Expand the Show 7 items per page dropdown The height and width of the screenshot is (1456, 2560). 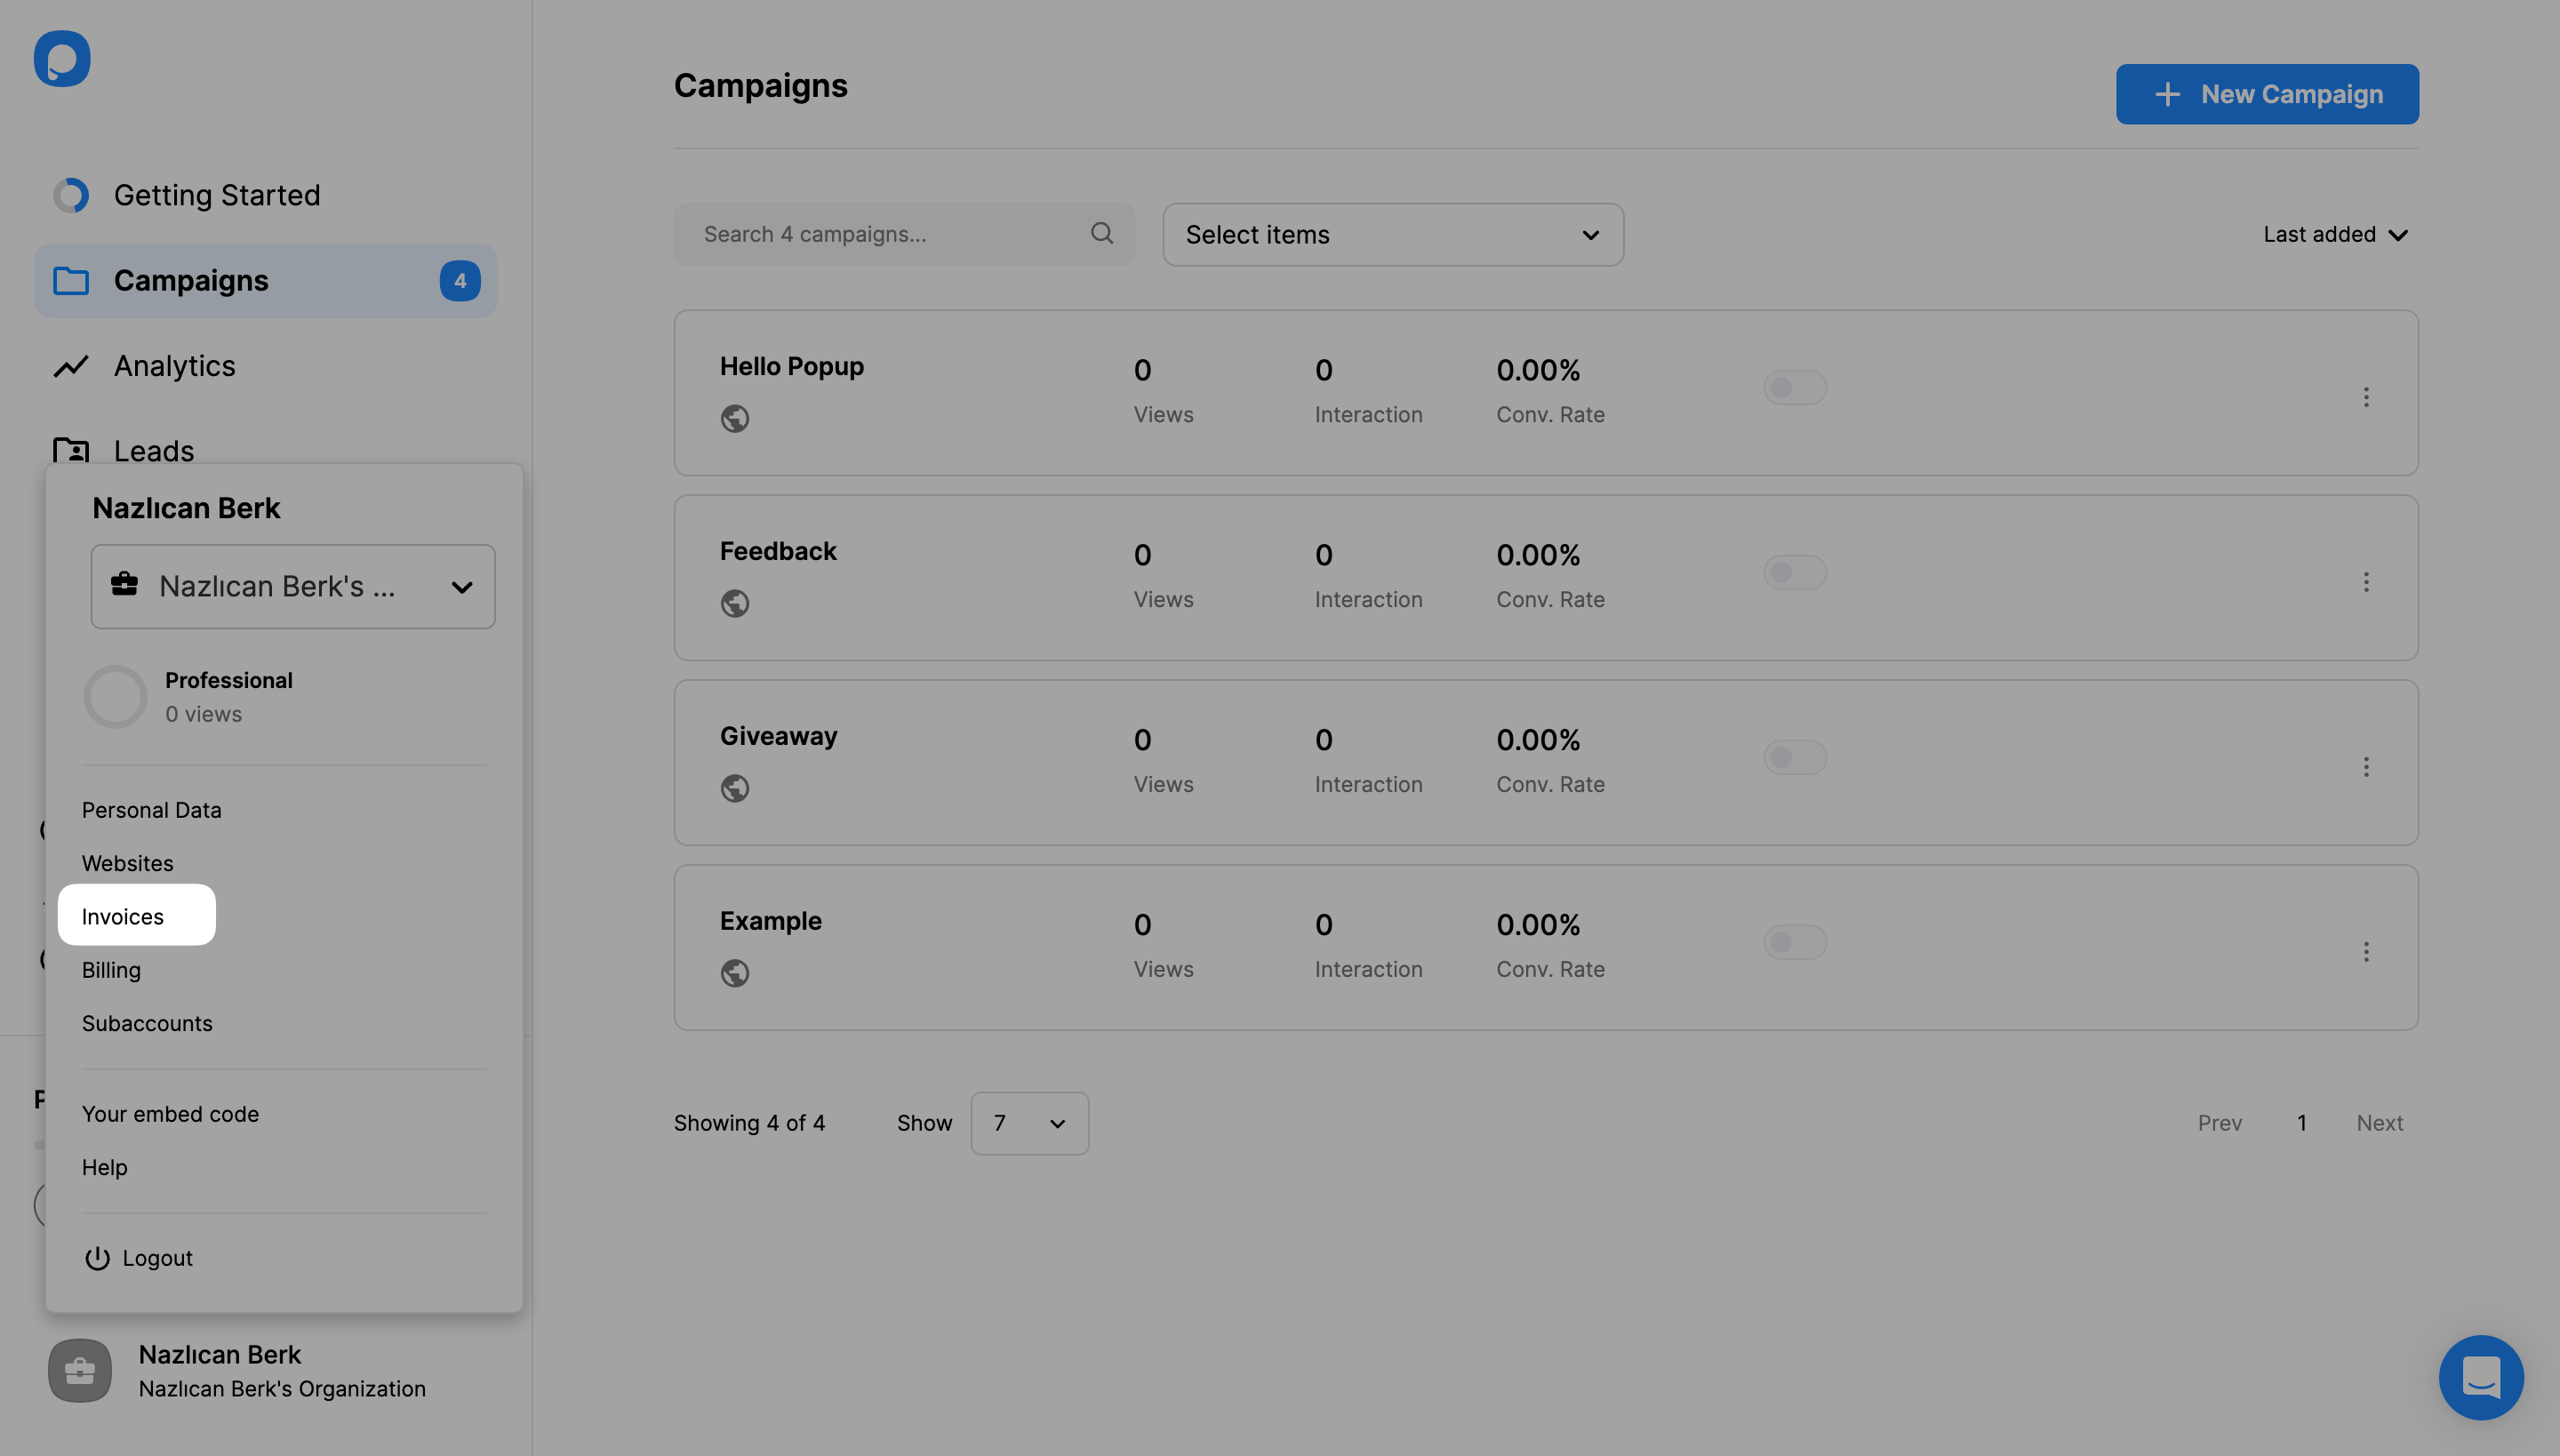pos(1028,1122)
